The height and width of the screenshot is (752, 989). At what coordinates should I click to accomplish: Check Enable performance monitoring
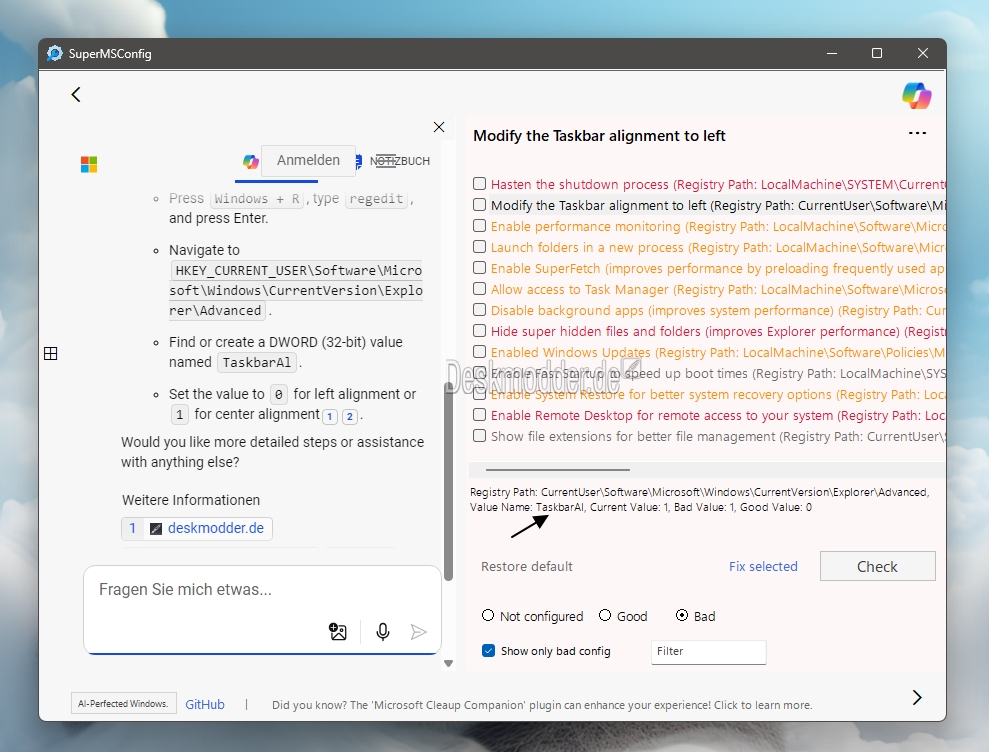(x=479, y=226)
